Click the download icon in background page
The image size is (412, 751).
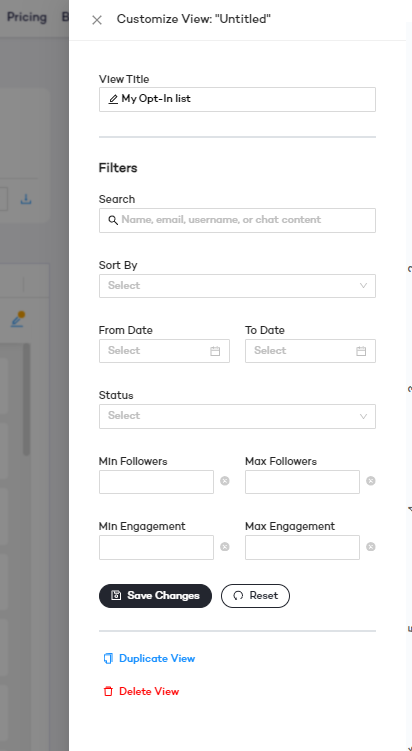(x=26, y=199)
